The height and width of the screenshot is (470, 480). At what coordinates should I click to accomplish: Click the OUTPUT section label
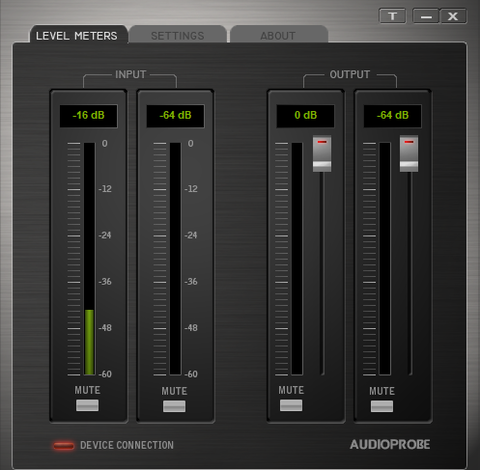[x=350, y=74]
